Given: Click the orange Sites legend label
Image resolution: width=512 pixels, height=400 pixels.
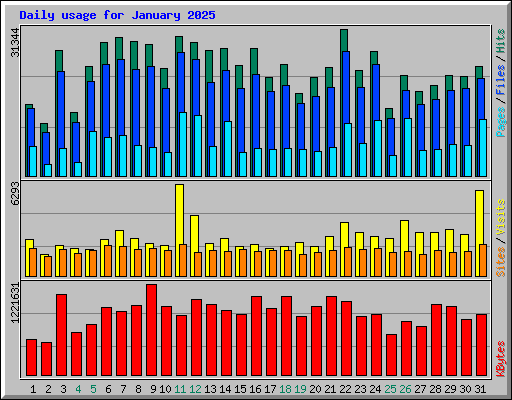Looking at the screenshot, I should pos(501,262).
